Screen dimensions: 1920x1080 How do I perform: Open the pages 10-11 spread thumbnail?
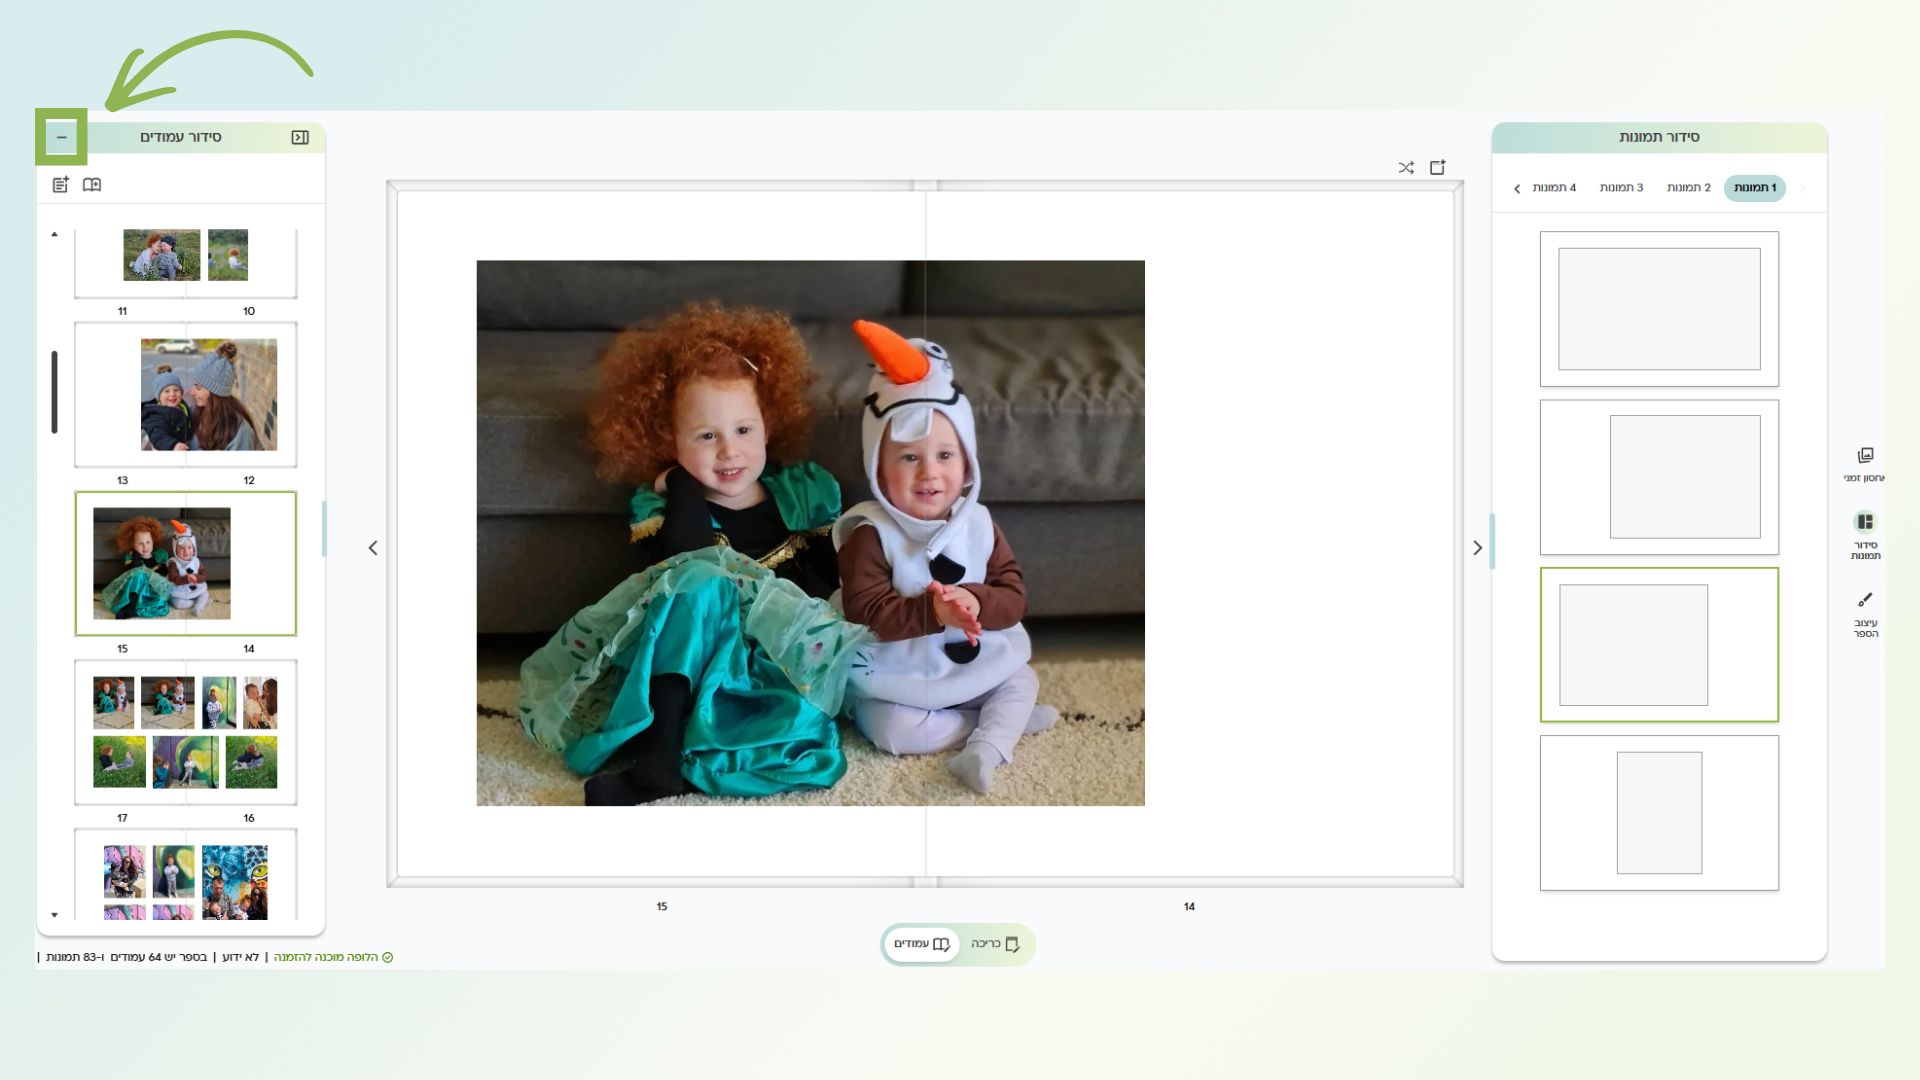pyautogui.click(x=186, y=262)
